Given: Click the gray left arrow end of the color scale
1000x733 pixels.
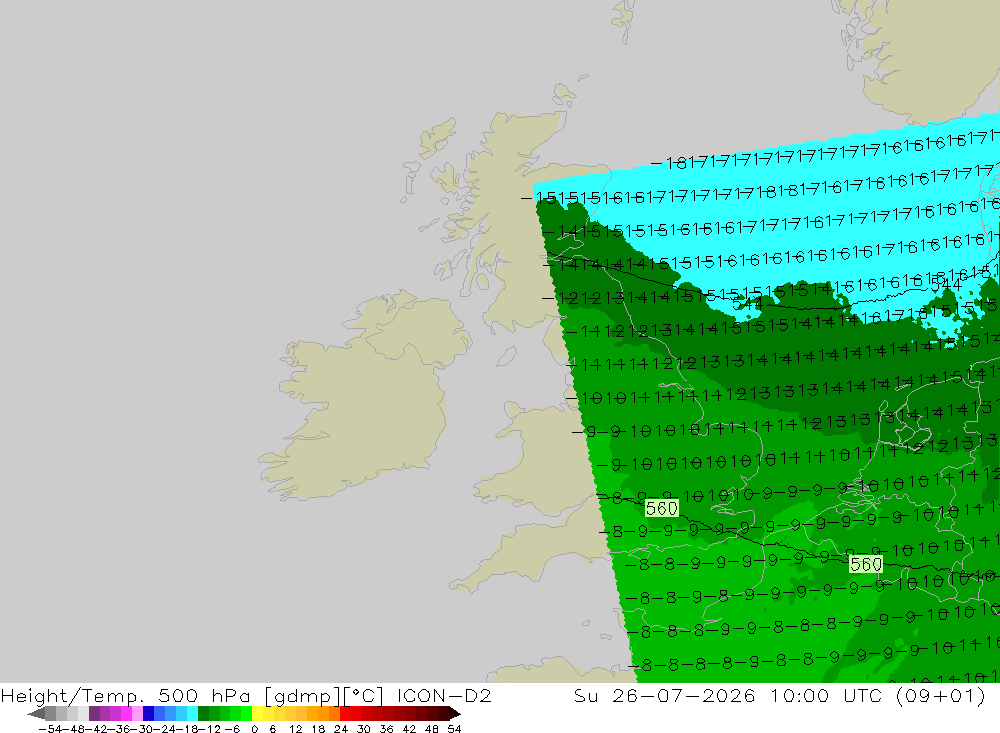Looking at the screenshot, I should pos(36,714).
